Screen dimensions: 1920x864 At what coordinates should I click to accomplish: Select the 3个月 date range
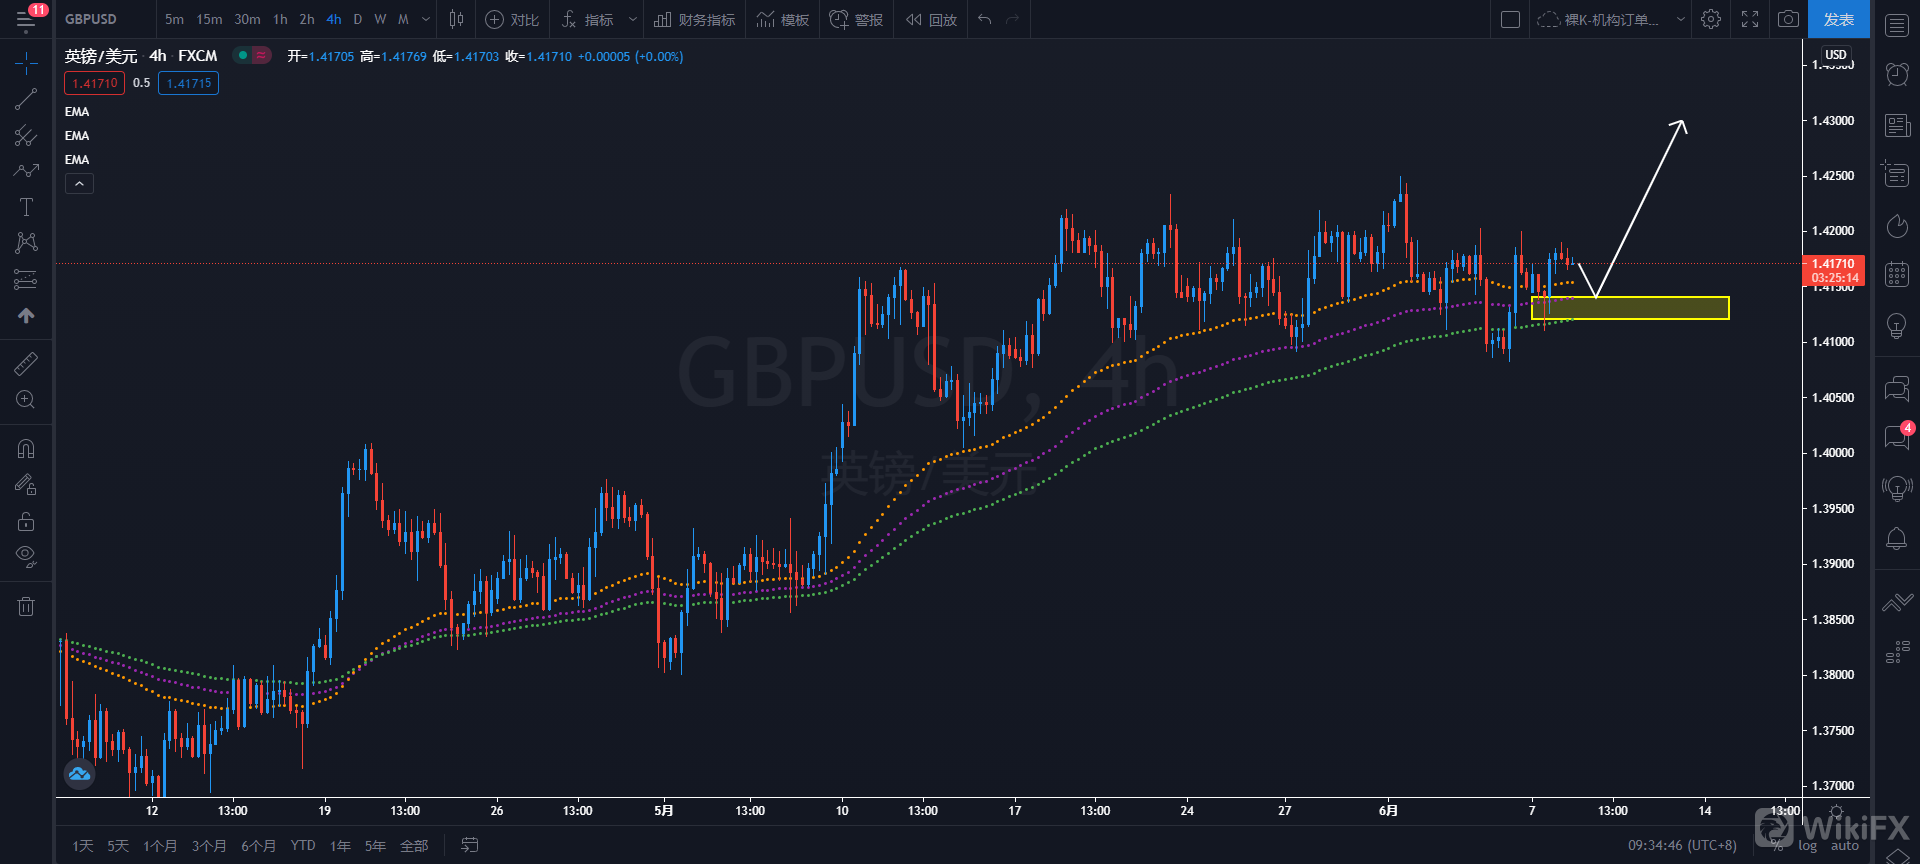[209, 846]
